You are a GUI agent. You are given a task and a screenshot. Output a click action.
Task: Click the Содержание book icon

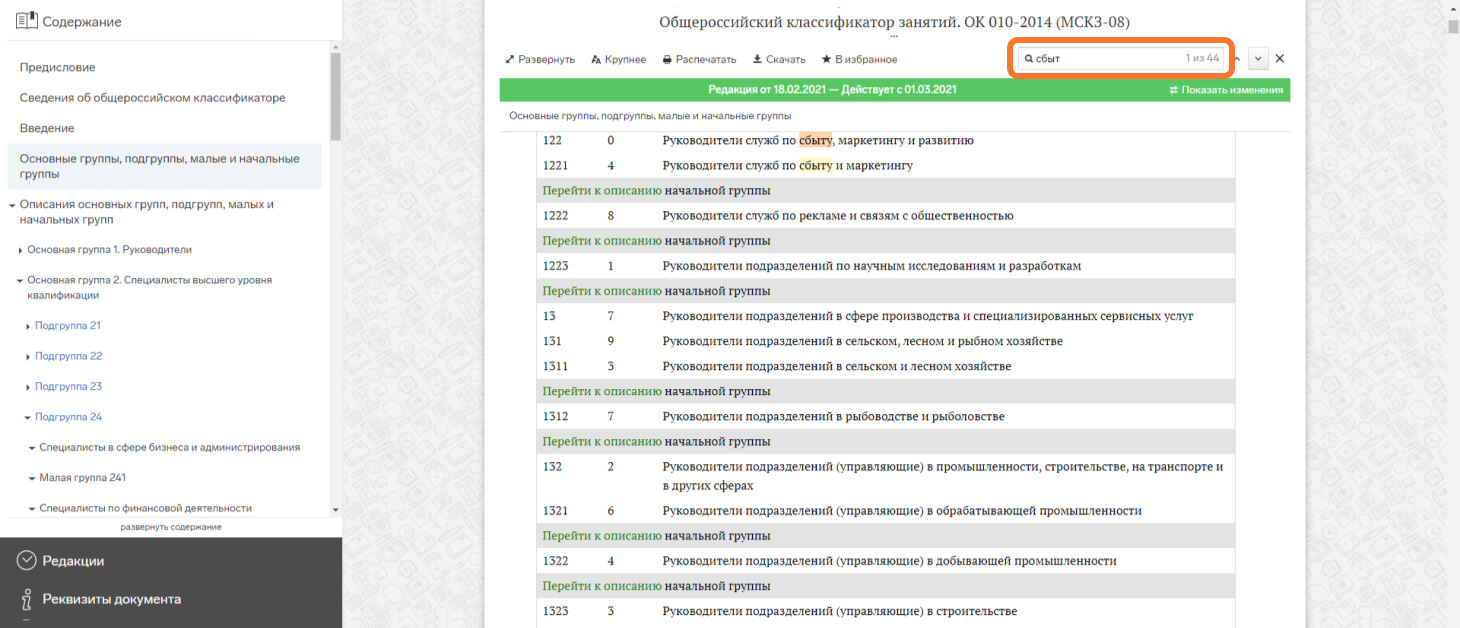[x=26, y=20]
